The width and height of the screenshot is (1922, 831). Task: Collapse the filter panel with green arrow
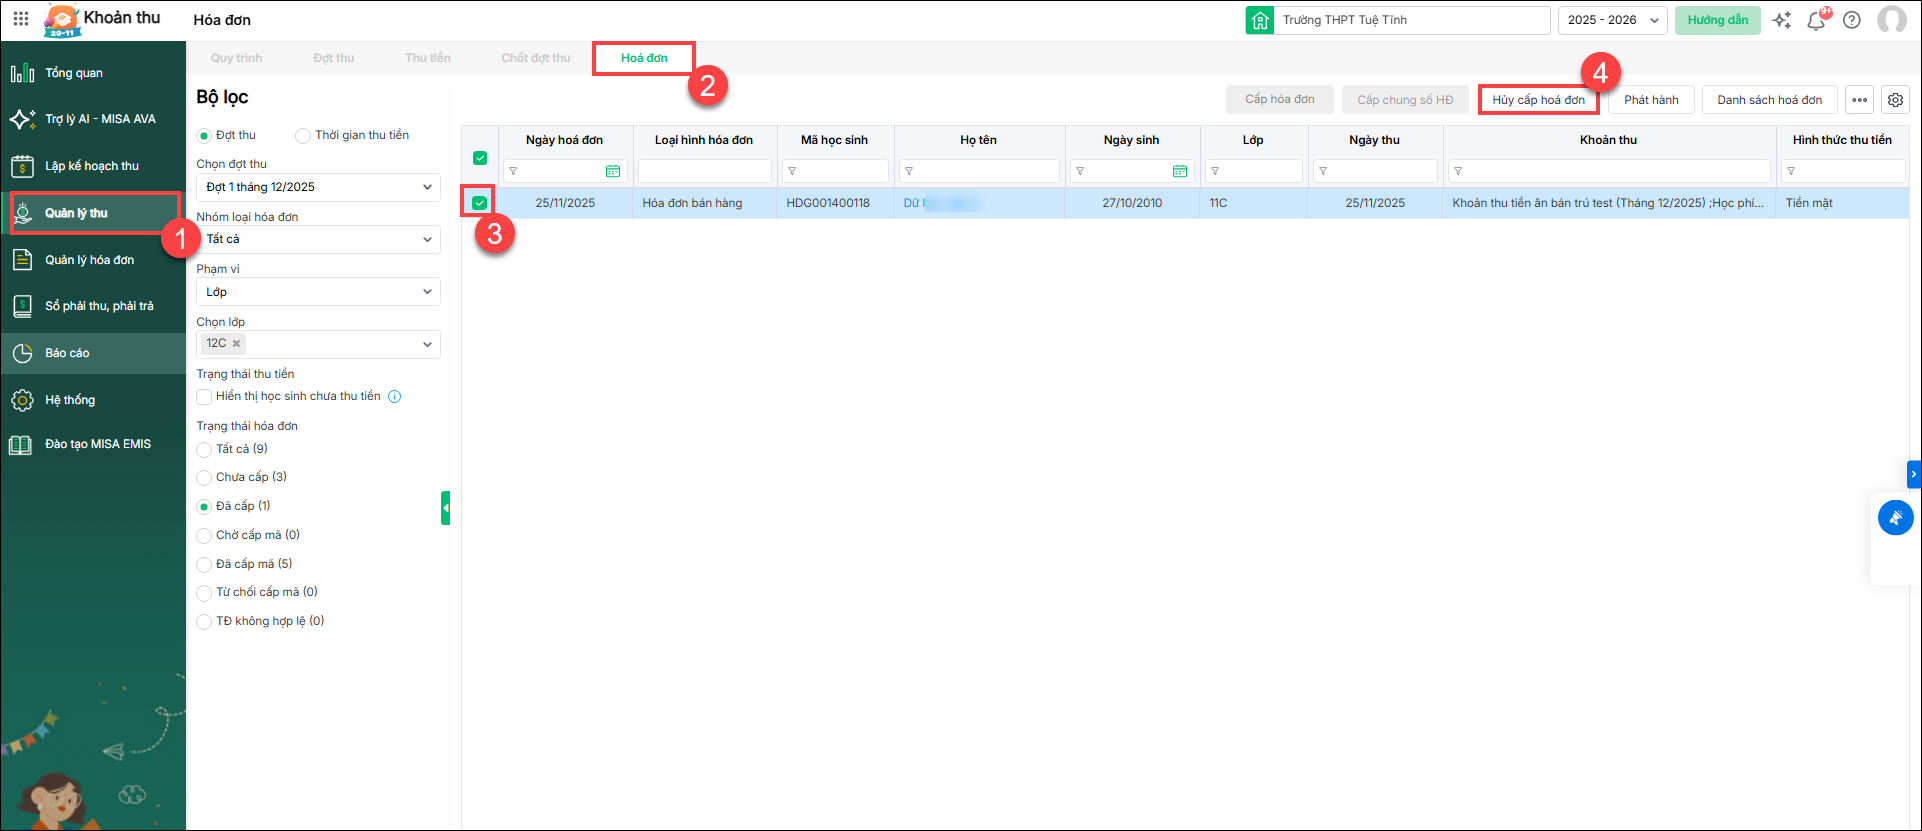tap(445, 508)
